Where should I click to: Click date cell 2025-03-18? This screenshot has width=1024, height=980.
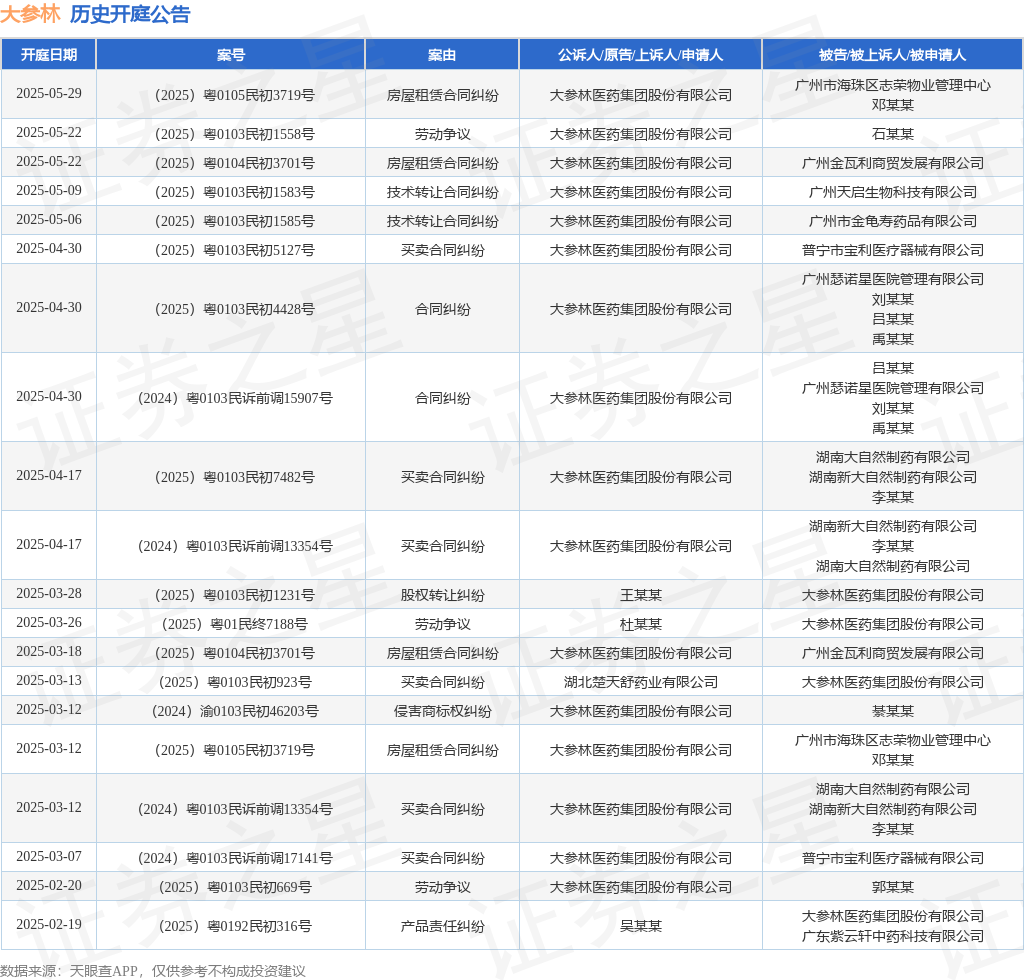49,652
